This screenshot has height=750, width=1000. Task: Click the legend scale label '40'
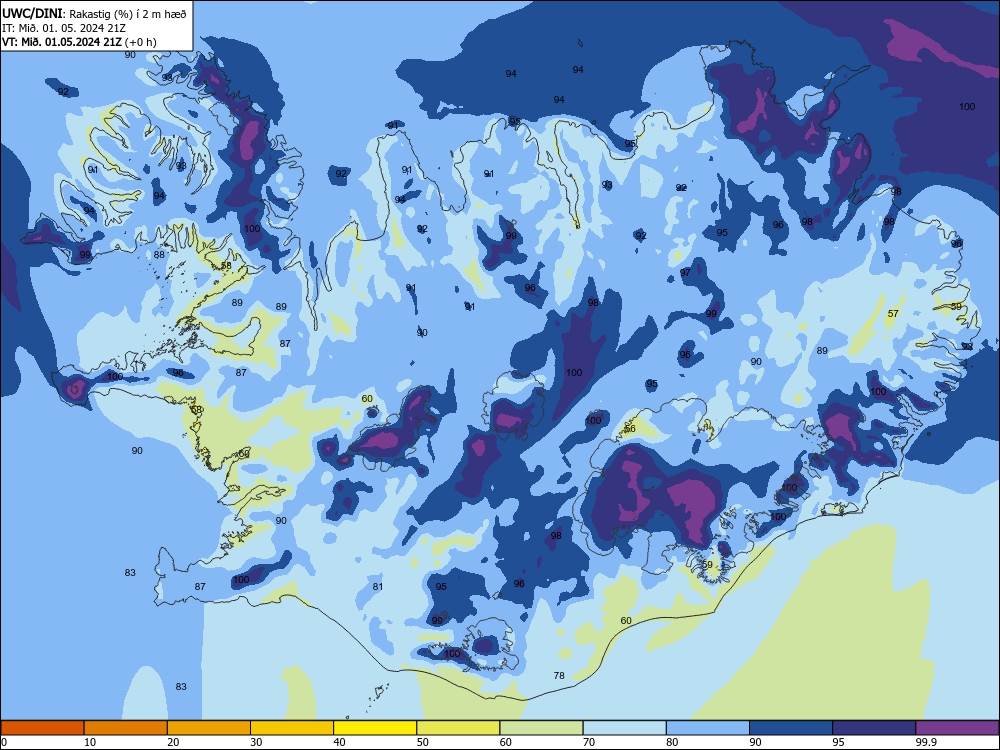[340, 742]
